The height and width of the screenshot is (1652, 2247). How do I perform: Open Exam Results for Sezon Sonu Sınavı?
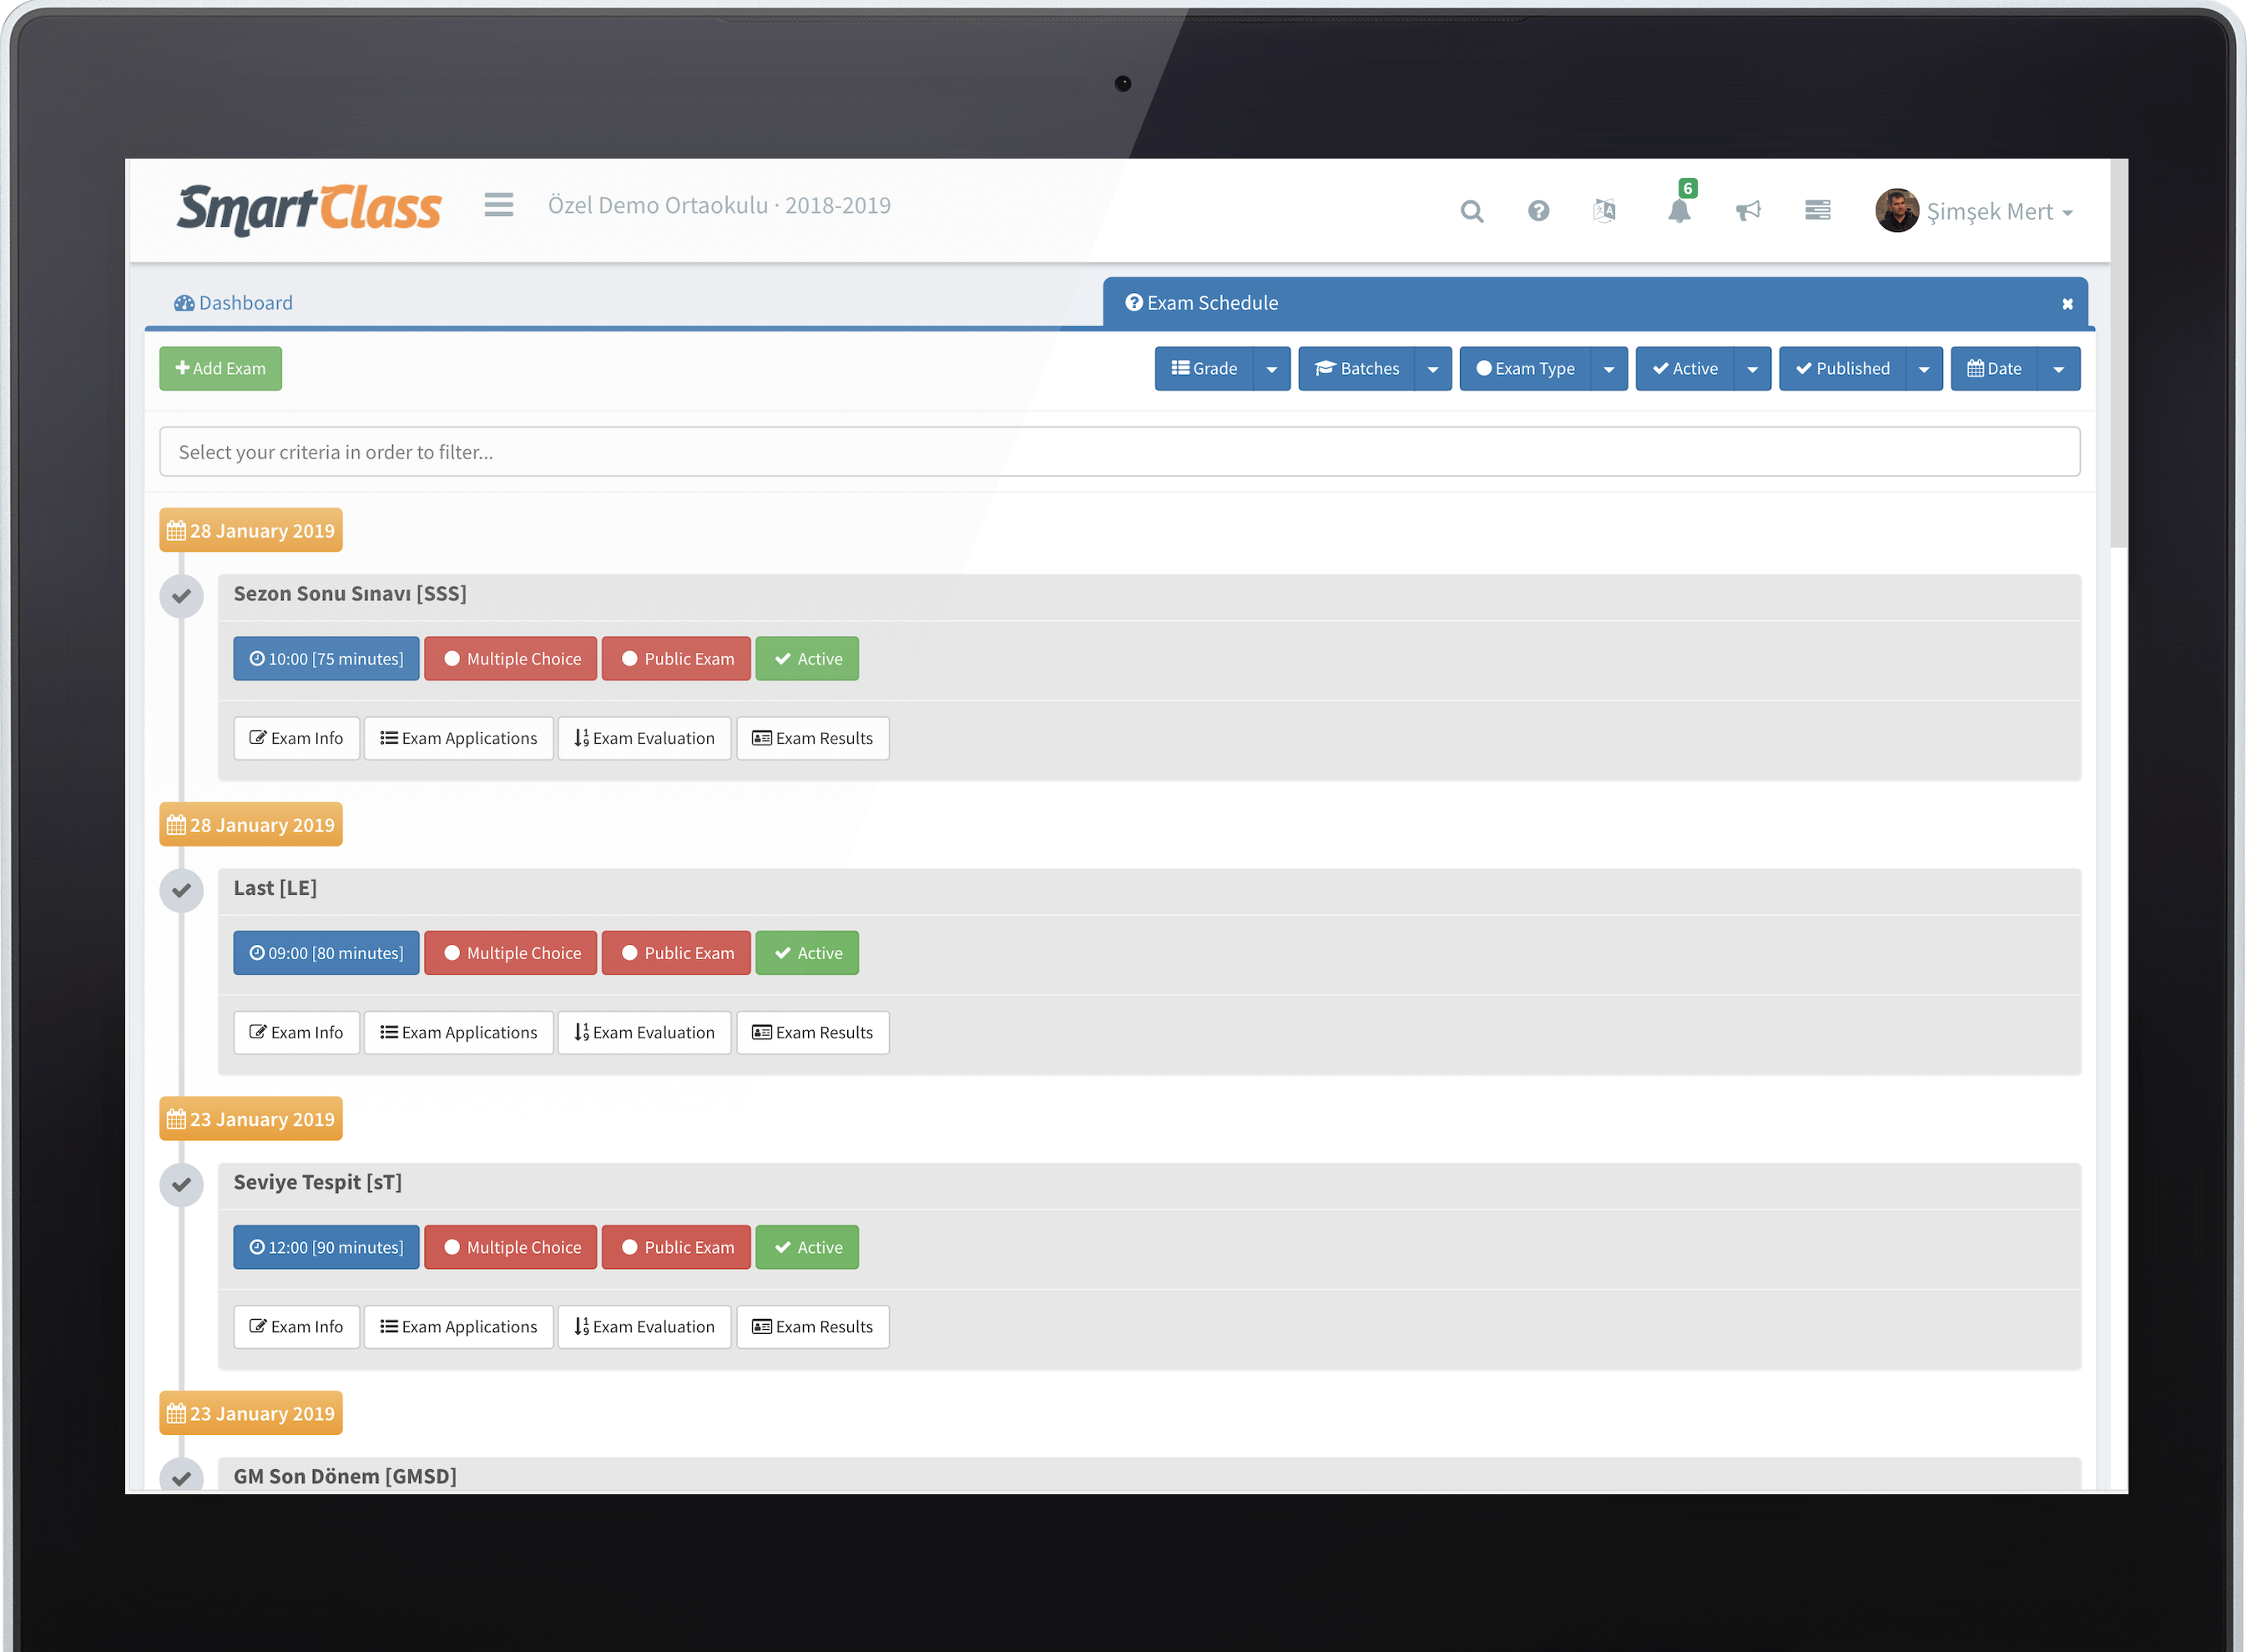click(813, 739)
